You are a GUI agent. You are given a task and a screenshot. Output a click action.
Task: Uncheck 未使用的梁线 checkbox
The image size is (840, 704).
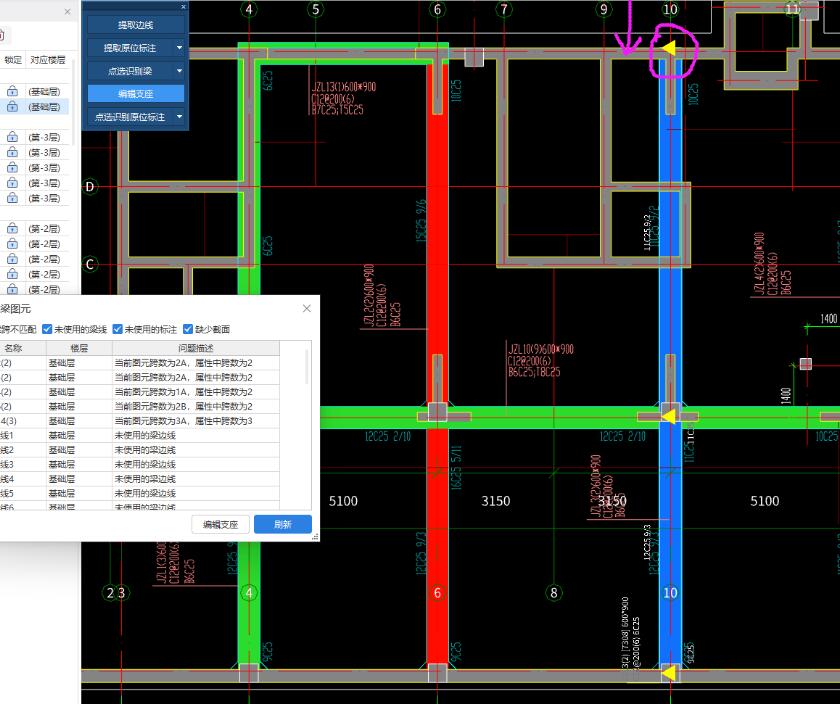(47, 329)
